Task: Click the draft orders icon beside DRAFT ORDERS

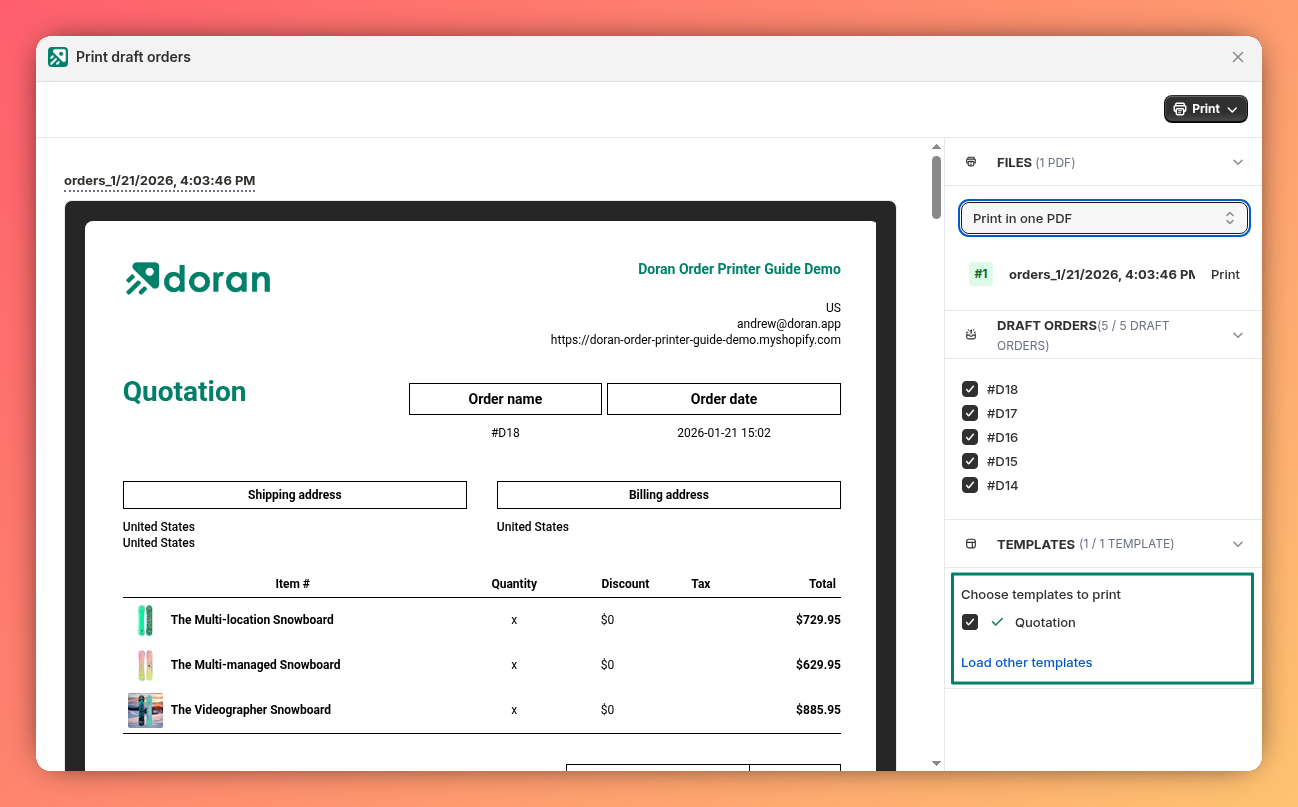Action: click(x=970, y=334)
